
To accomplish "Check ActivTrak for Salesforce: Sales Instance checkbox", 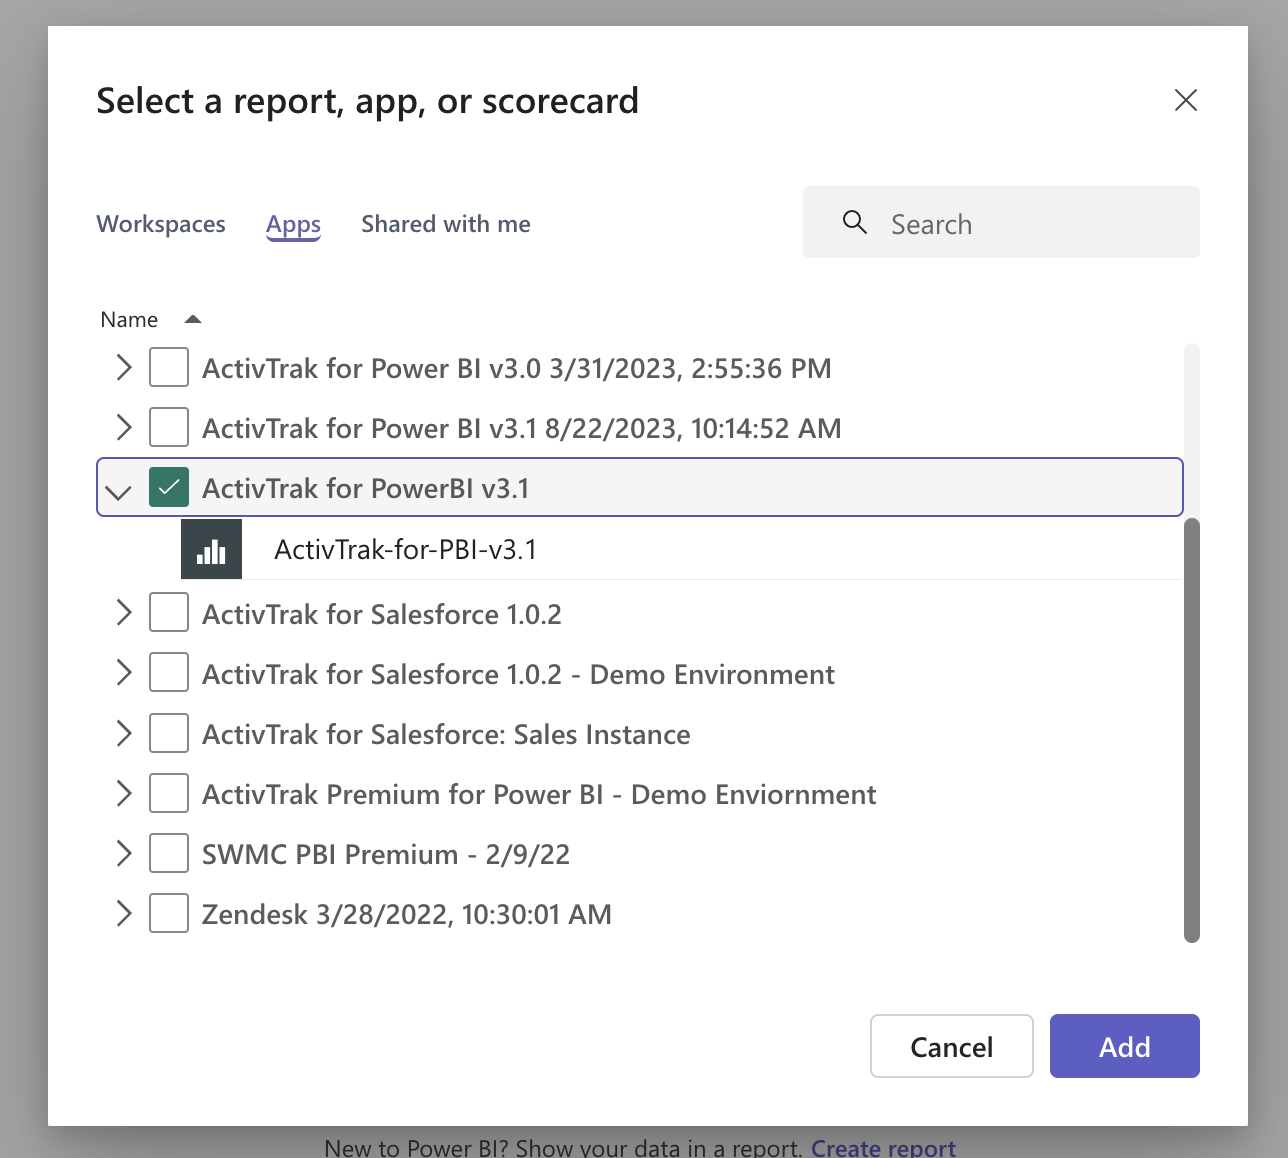I will click(169, 733).
